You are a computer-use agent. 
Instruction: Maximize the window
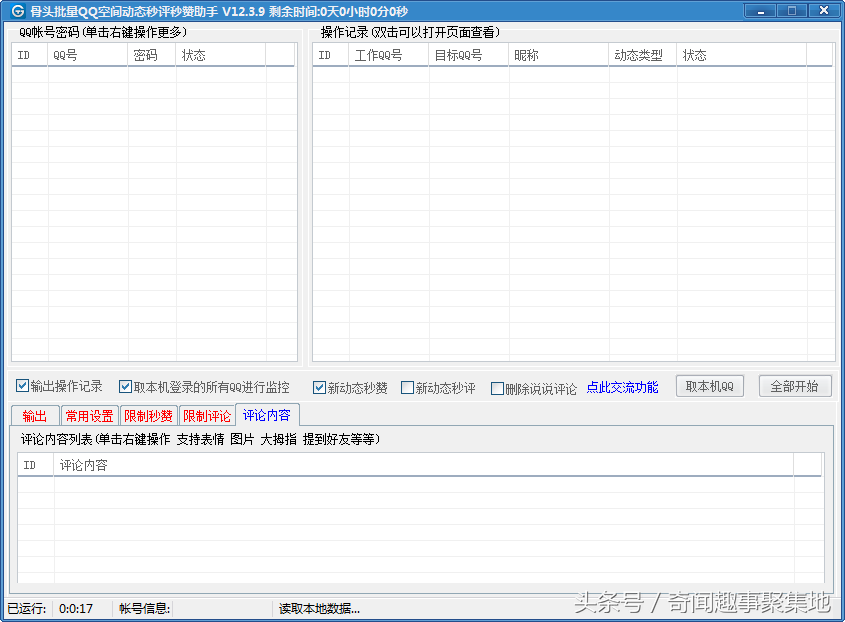(x=792, y=10)
